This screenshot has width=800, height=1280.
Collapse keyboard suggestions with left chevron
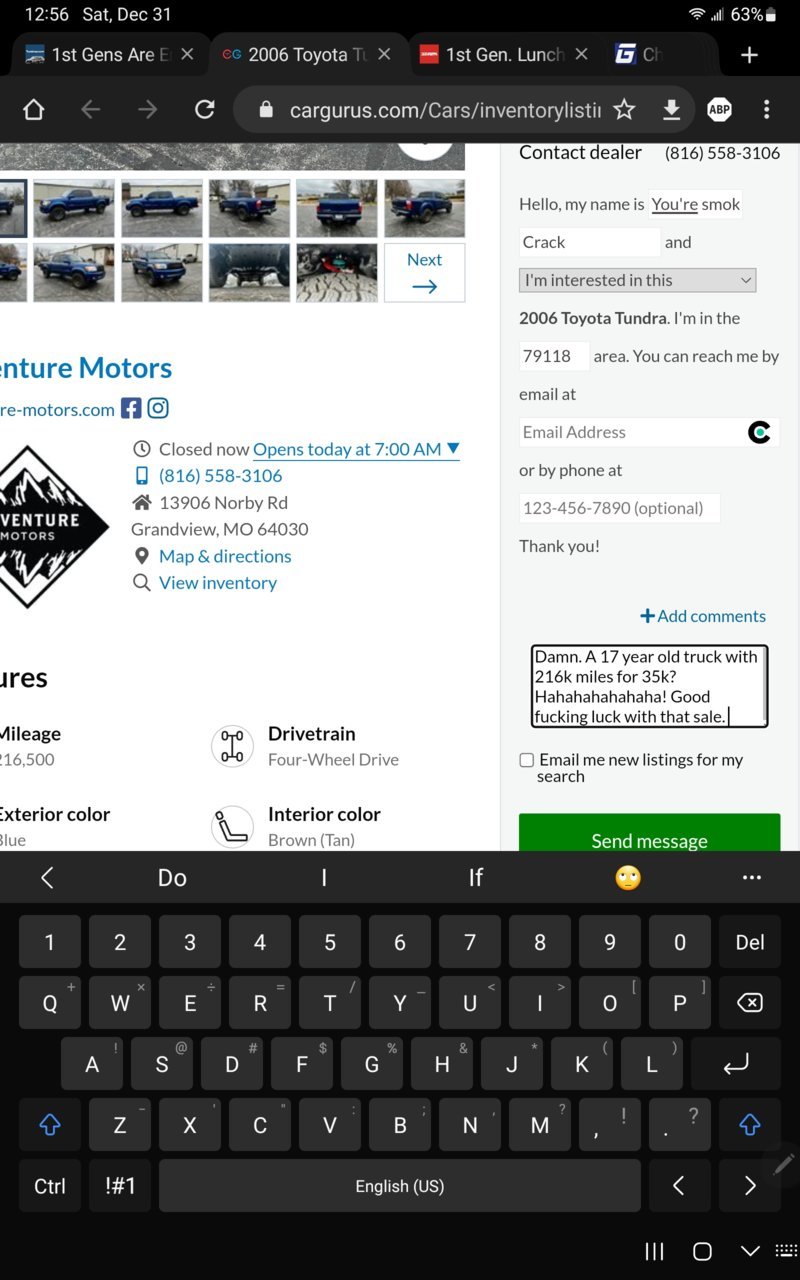click(x=47, y=877)
